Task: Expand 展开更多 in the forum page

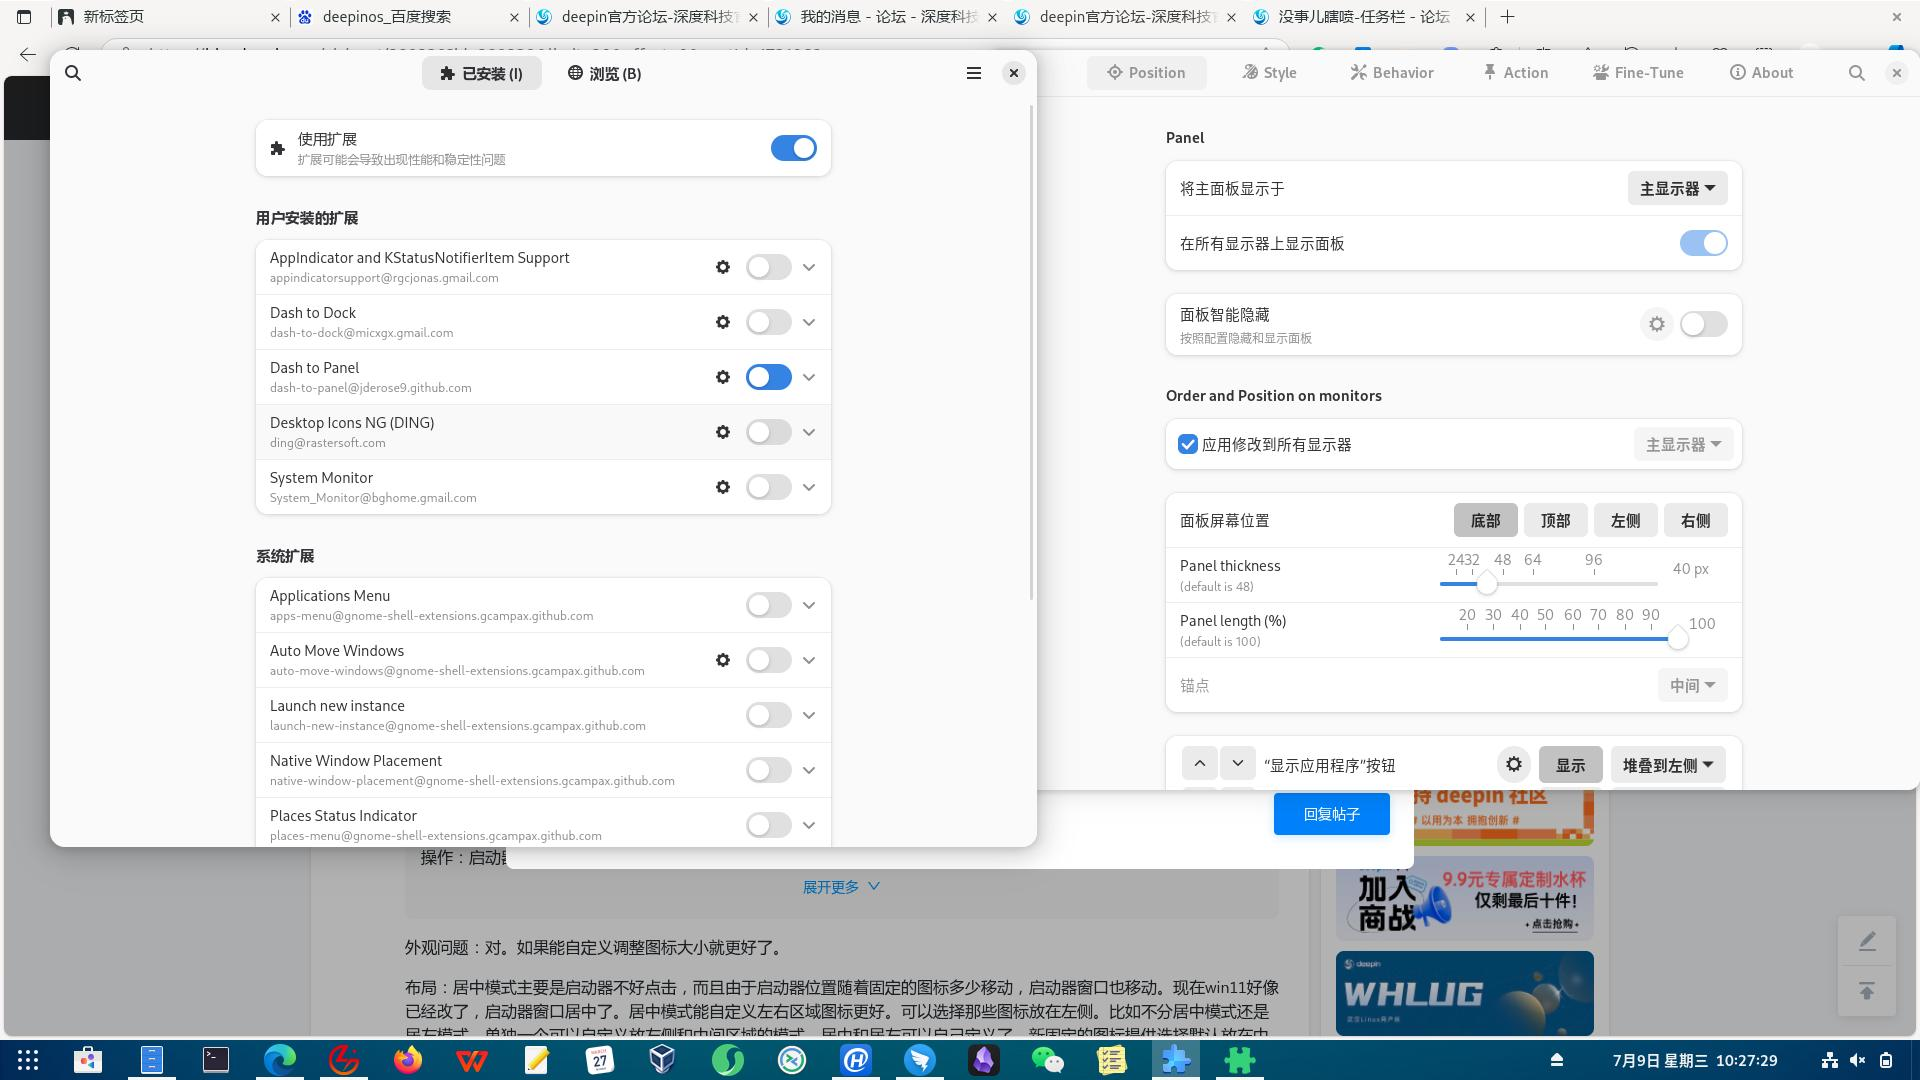Action: coord(841,887)
